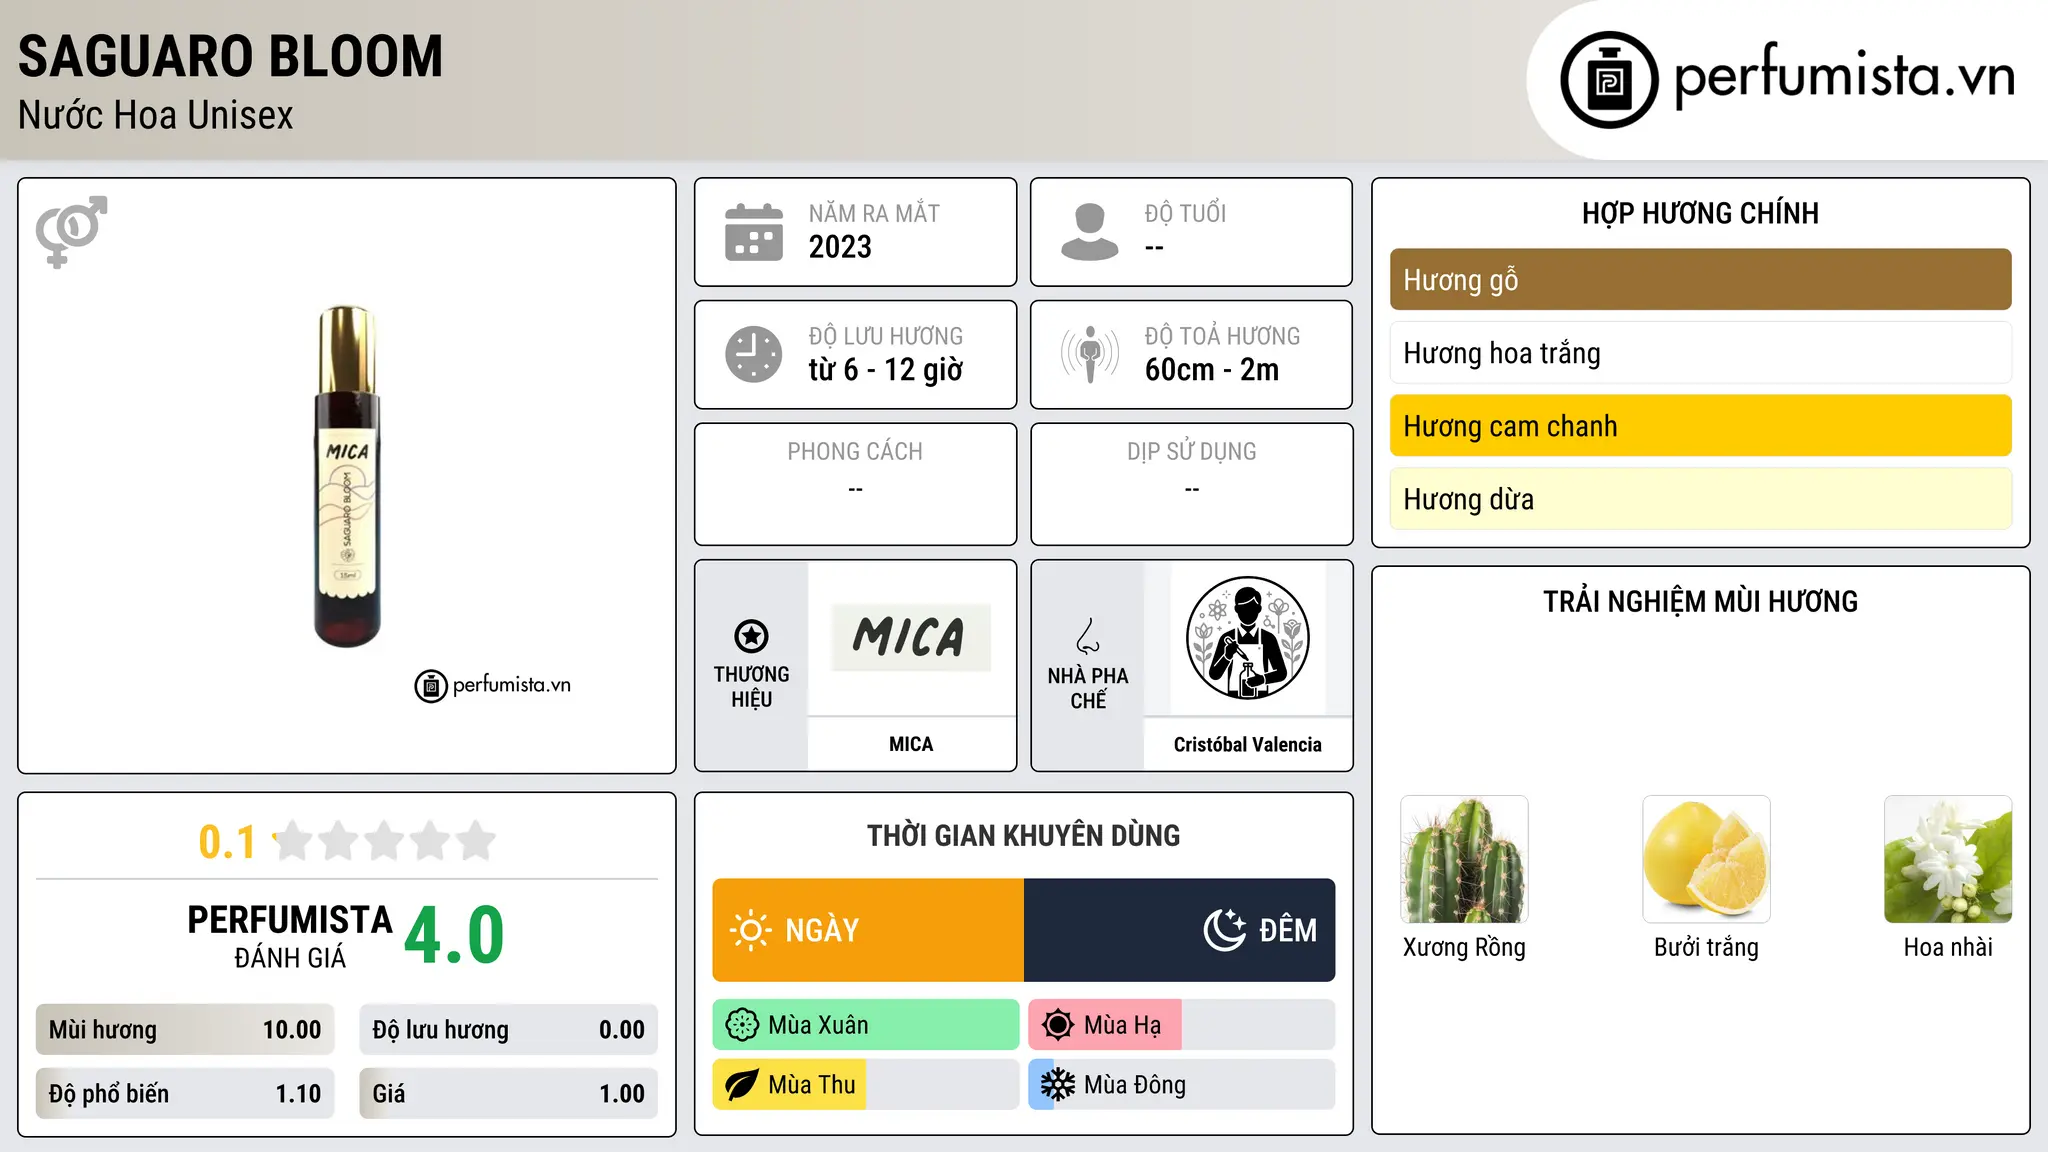Screen dimensions: 2048x1152
Task: Click the perfumista.vn bottle logo icon in header
Action: click(x=1609, y=80)
